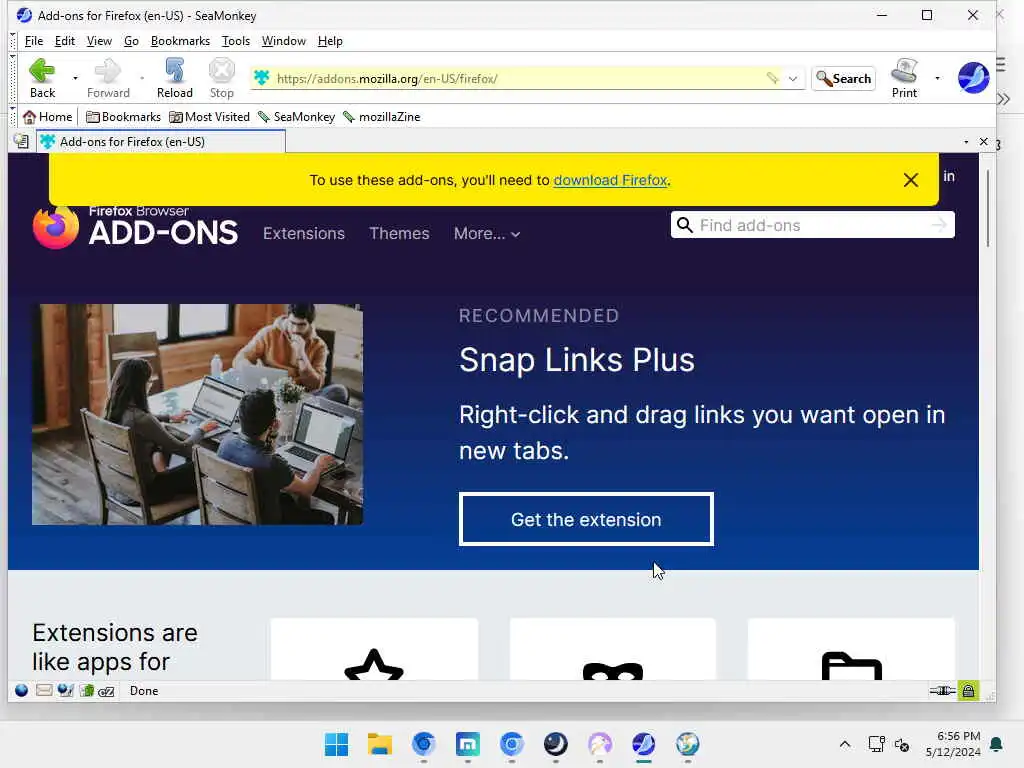The width and height of the screenshot is (1024, 768).
Task: Open the Edit menu
Action: coord(65,40)
